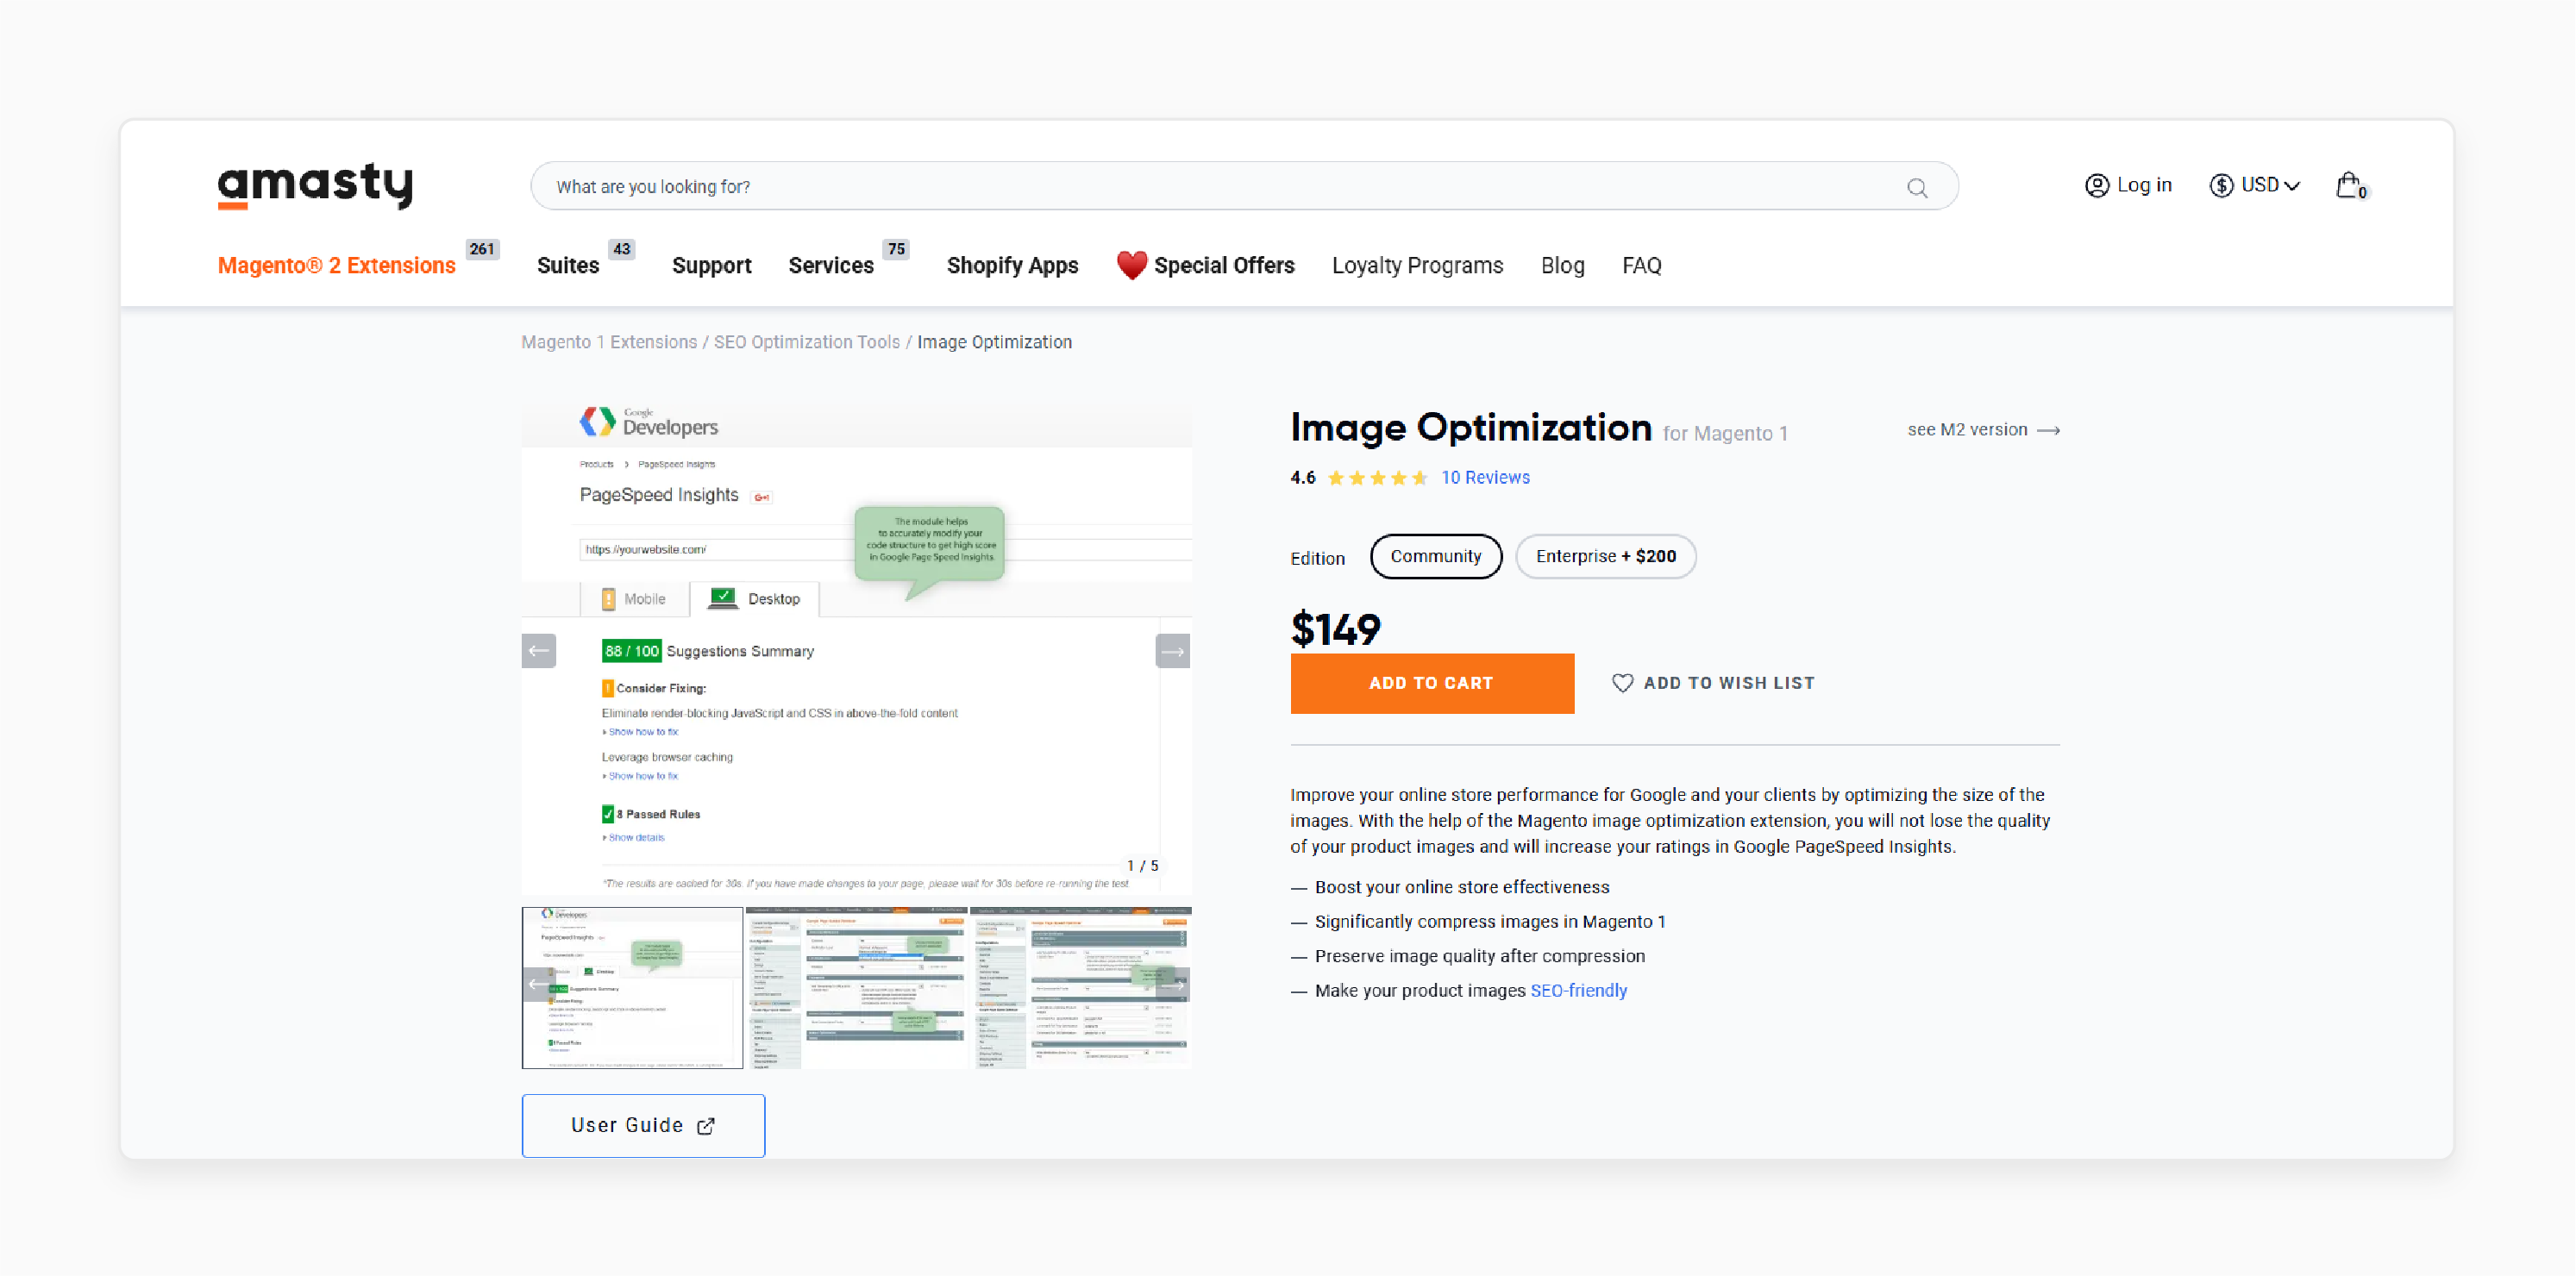This screenshot has height=1276, width=2576.
Task: Click the User Guide external link icon
Action: (x=706, y=1126)
